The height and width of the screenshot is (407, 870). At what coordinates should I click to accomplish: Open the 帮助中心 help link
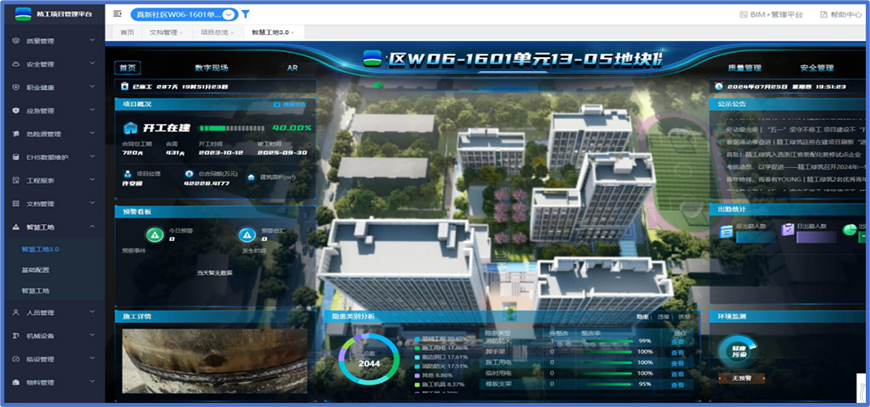click(x=839, y=15)
